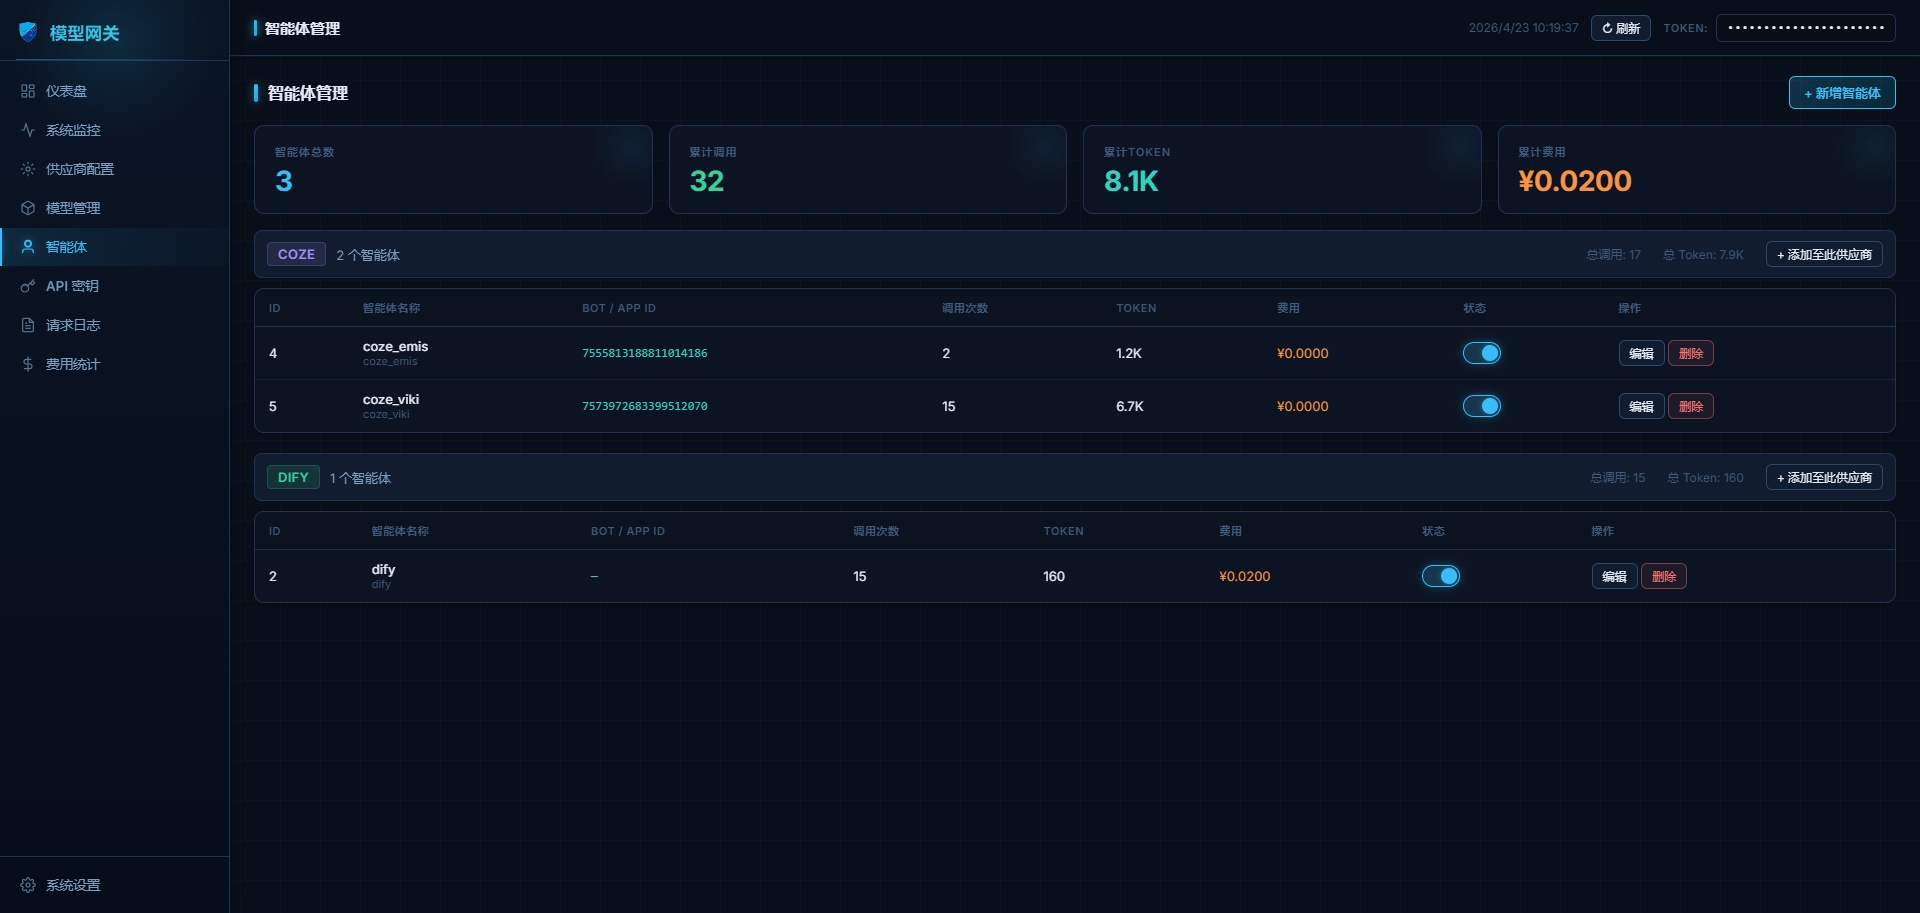1920x913 pixels.
Task: Click the 总调用: 17 stat text
Action: [x=1614, y=255]
